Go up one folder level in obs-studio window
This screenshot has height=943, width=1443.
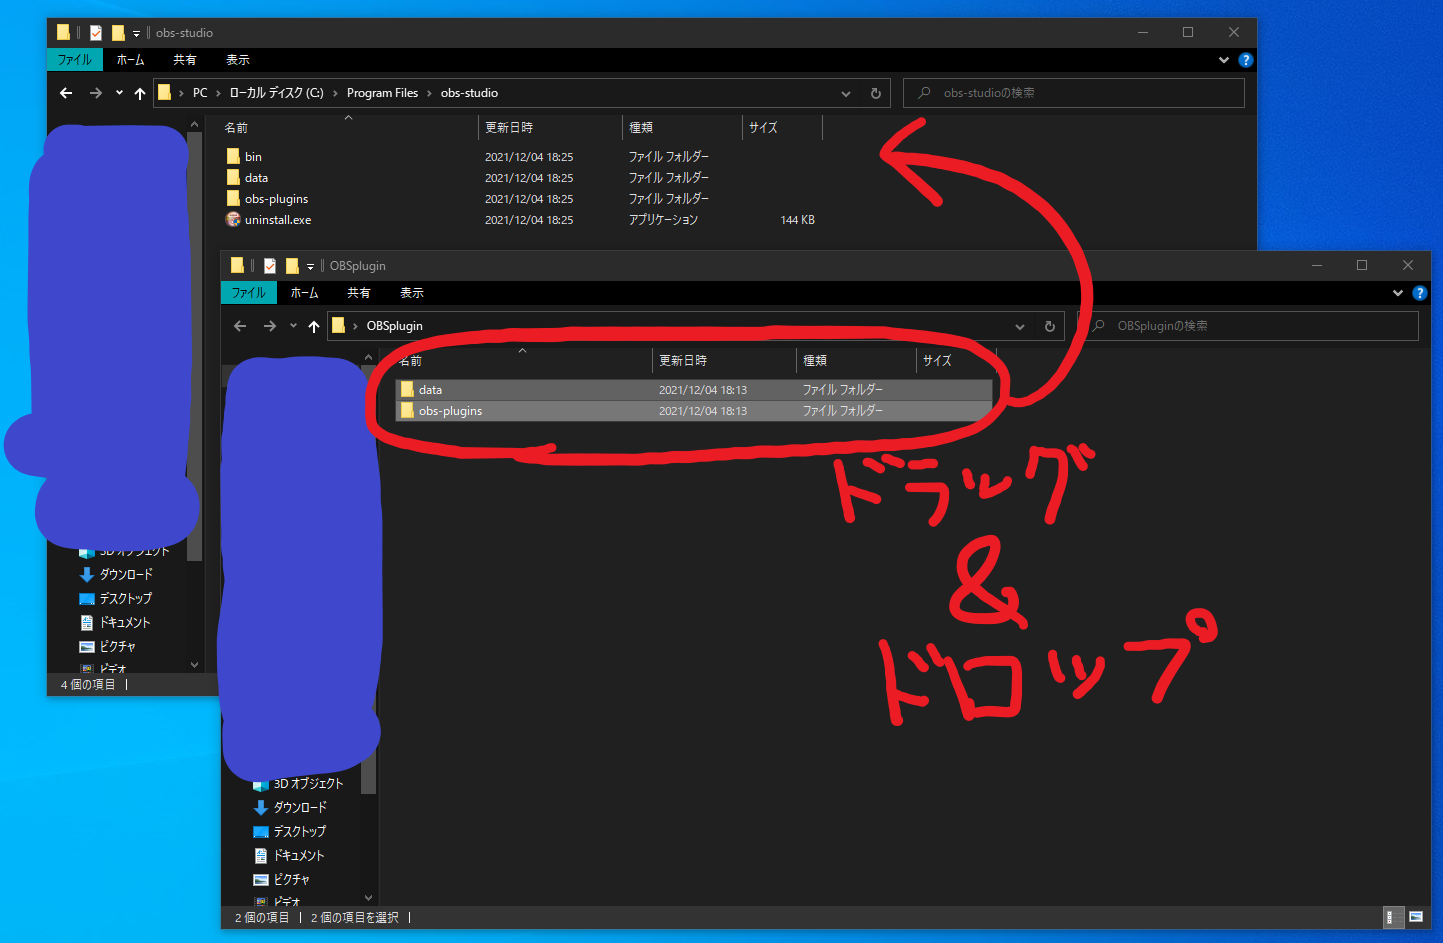[140, 93]
